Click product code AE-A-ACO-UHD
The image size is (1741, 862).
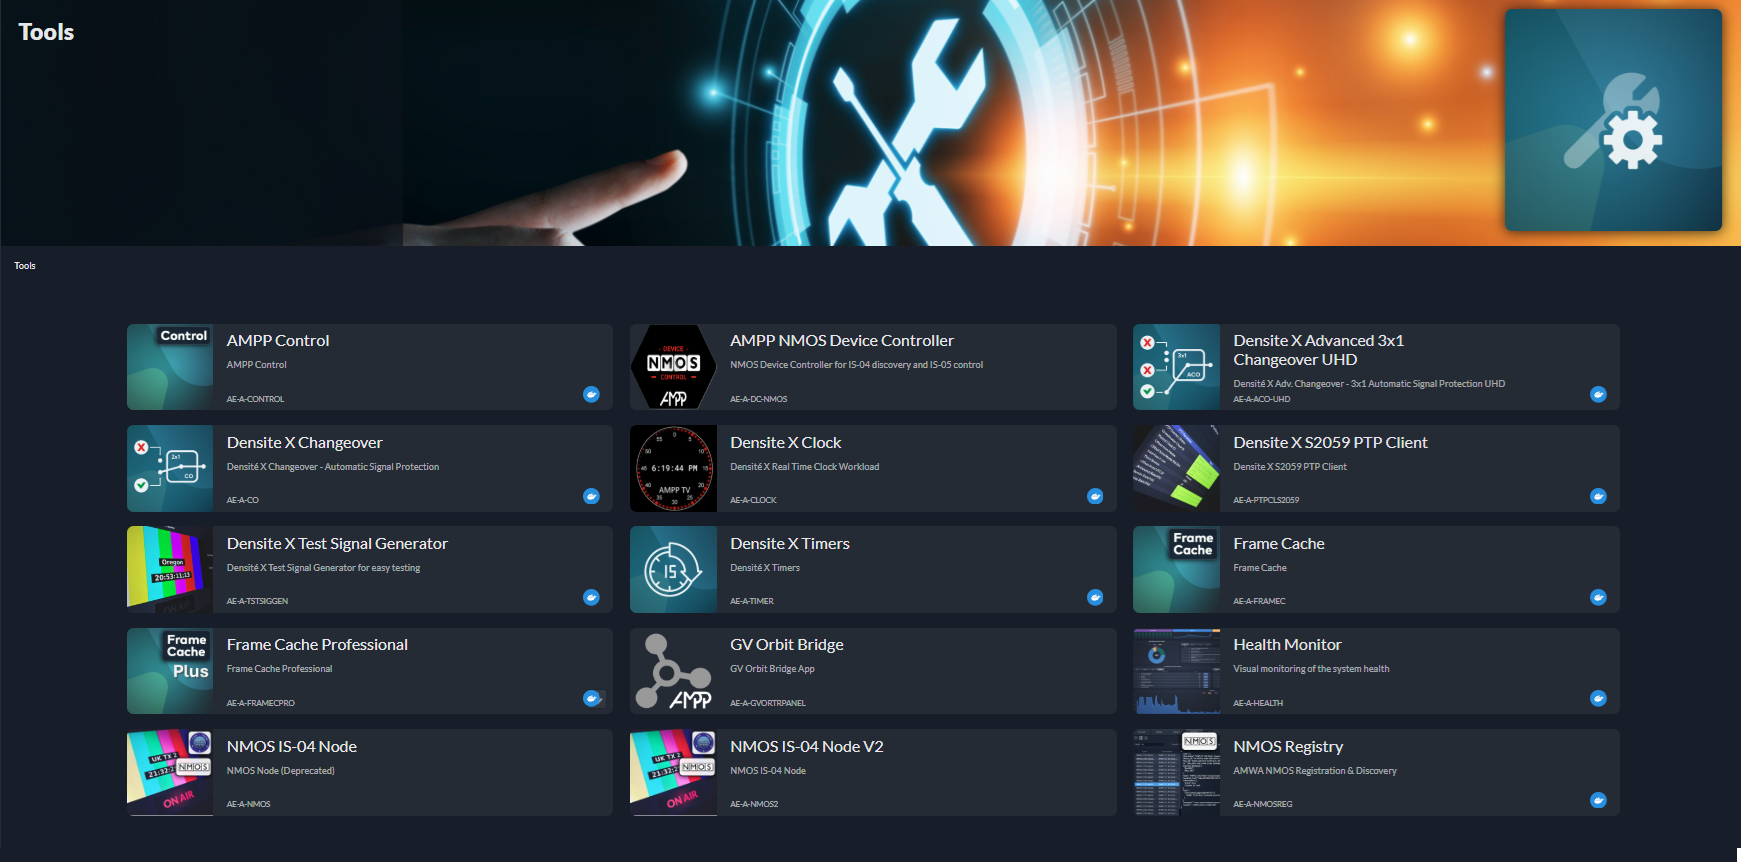pos(1261,399)
